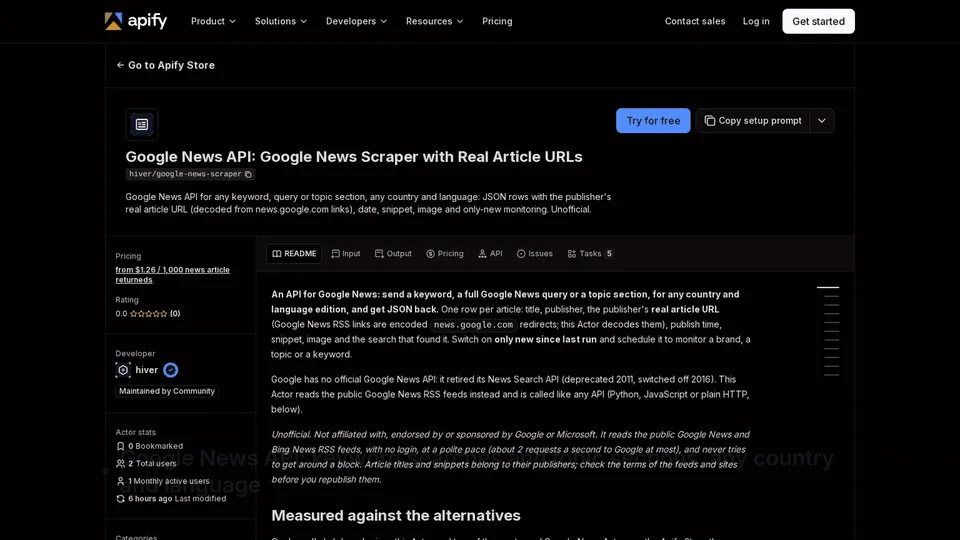Click the Tasks count badge showing 5
Screen dimensions: 960x540
(609, 253)
